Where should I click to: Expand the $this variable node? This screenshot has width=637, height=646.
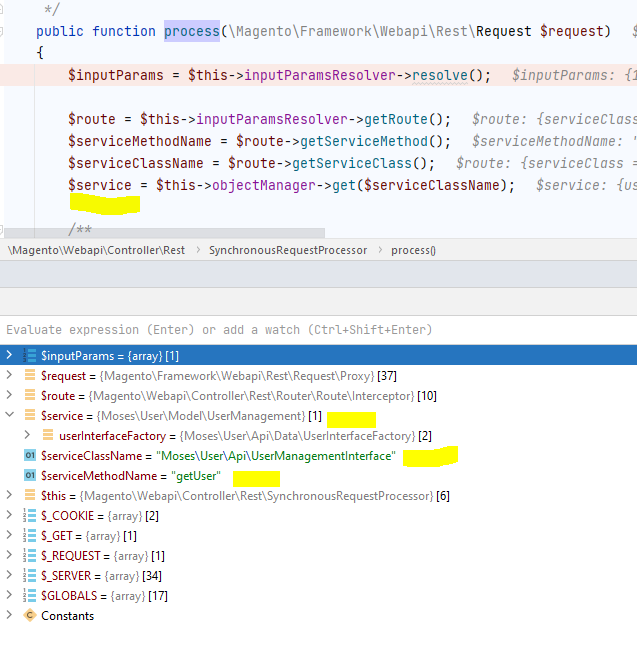pos(10,496)
